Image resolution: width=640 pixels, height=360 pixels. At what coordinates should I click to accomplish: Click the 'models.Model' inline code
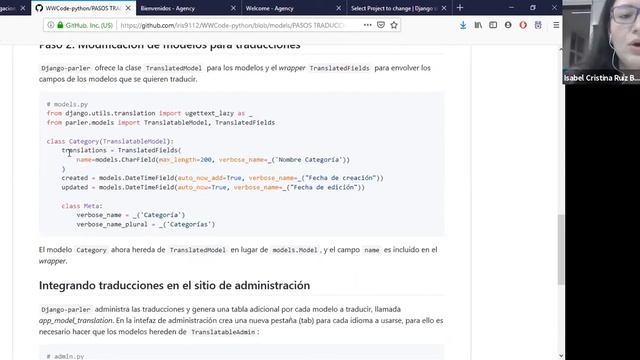[x=294, y=250]
